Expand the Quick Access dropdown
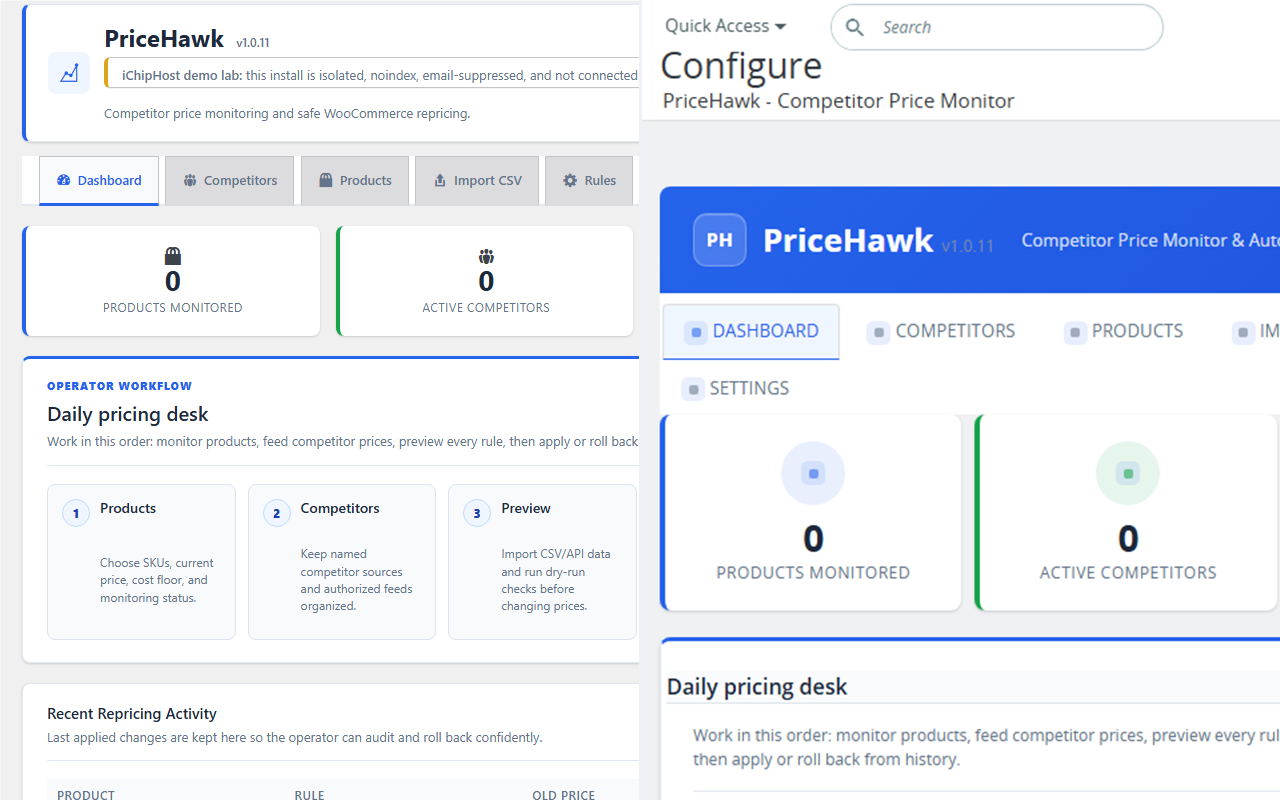This screenshot has height=800, width=1280. (726, 26)
